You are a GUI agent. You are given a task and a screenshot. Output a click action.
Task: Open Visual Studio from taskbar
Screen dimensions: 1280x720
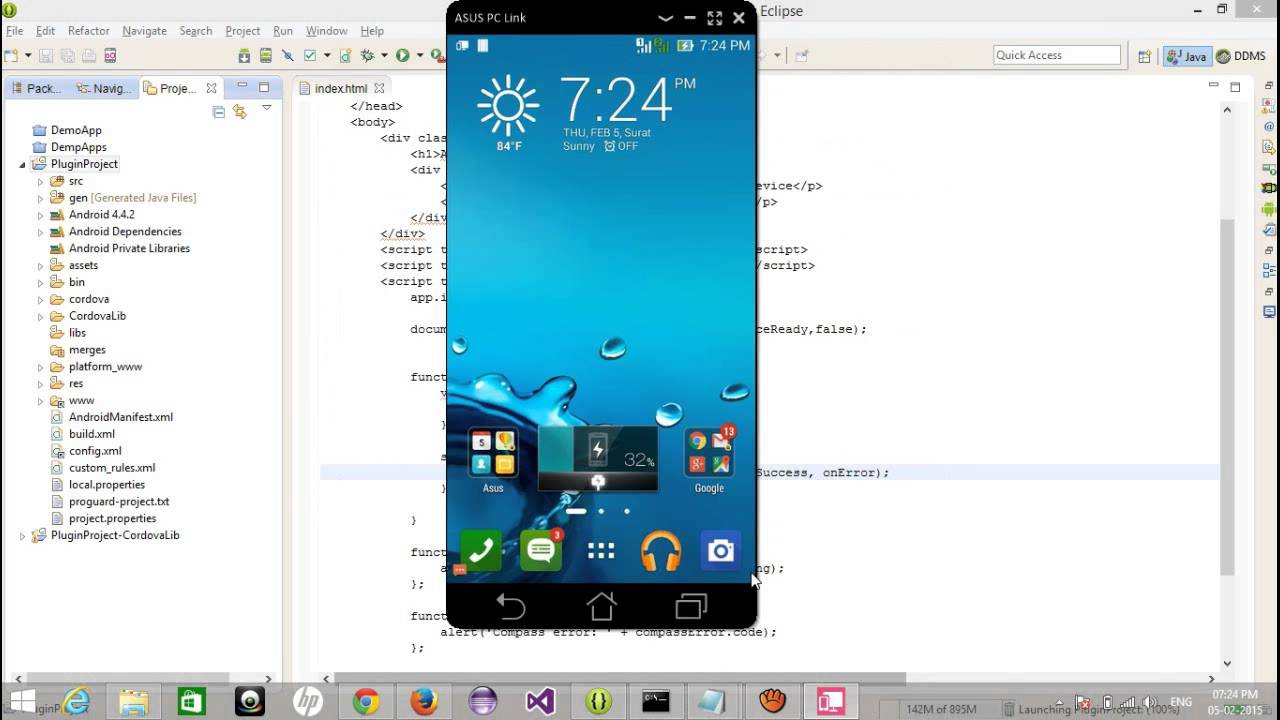pos(540,701)
